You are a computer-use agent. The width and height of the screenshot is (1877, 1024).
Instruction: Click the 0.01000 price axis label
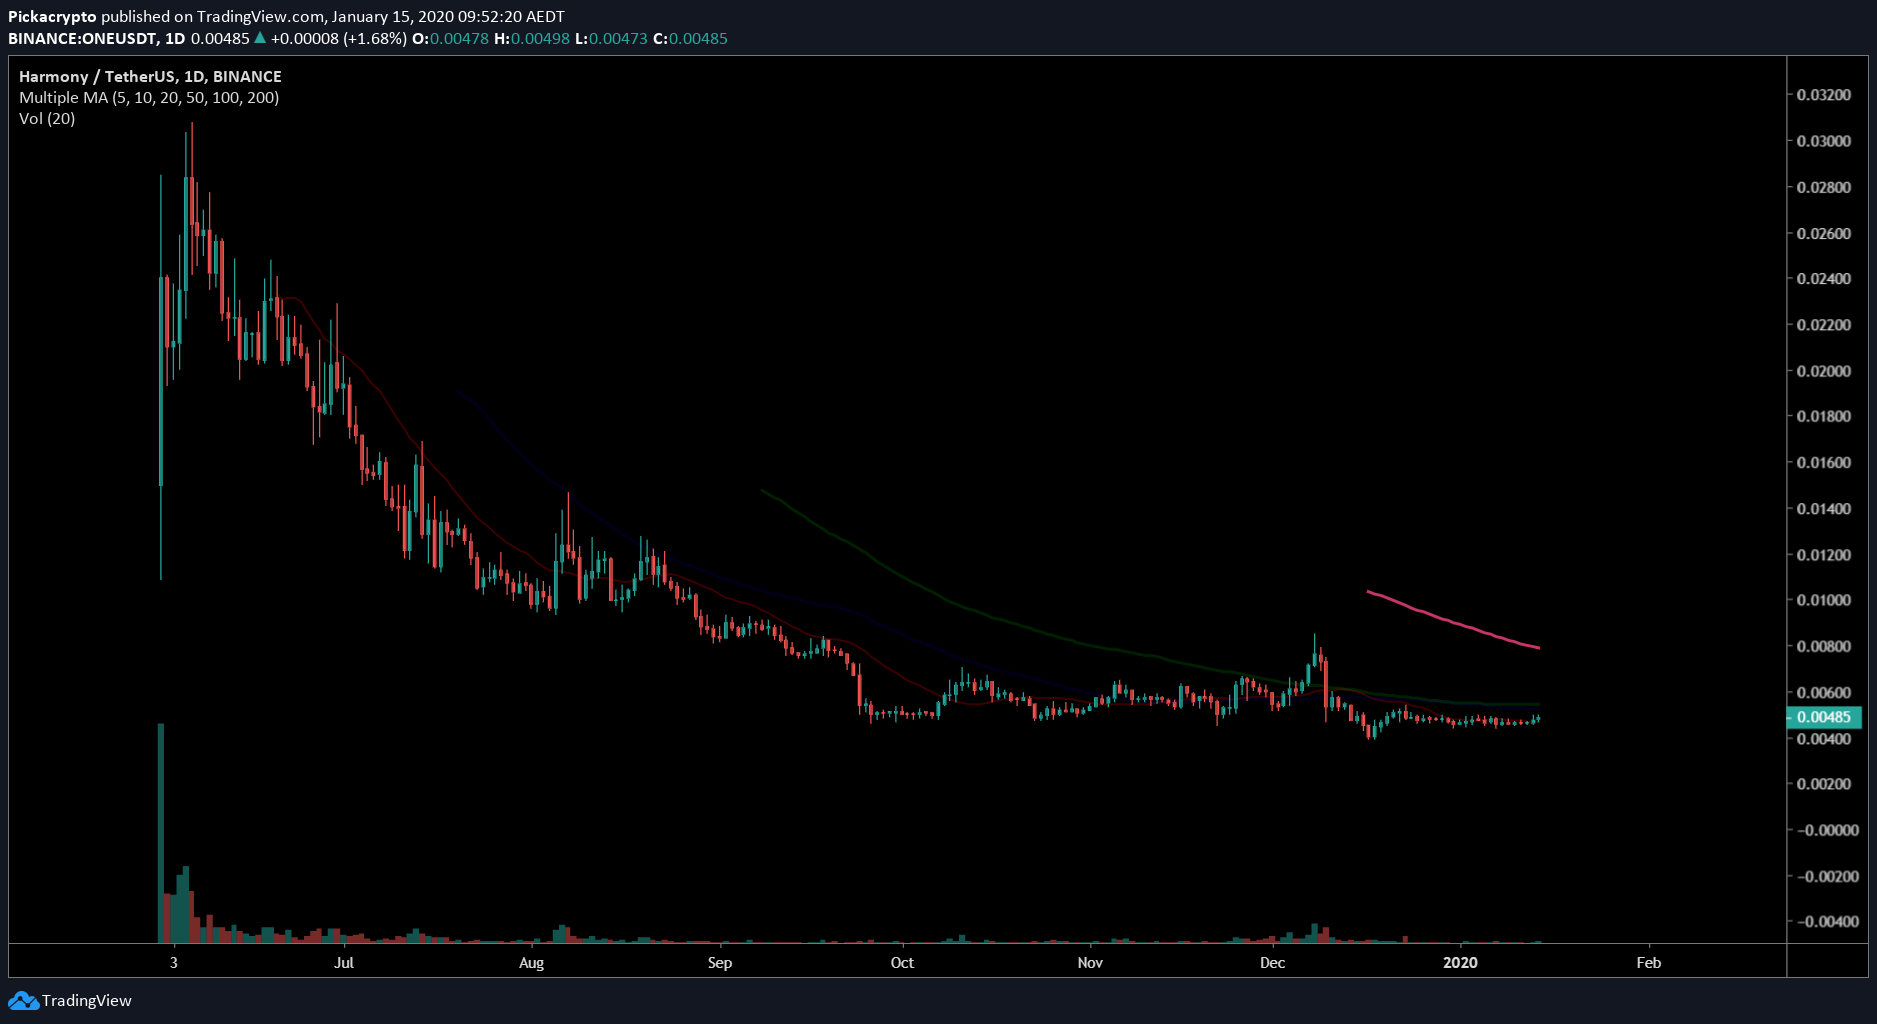click(x=1824, y=600)
